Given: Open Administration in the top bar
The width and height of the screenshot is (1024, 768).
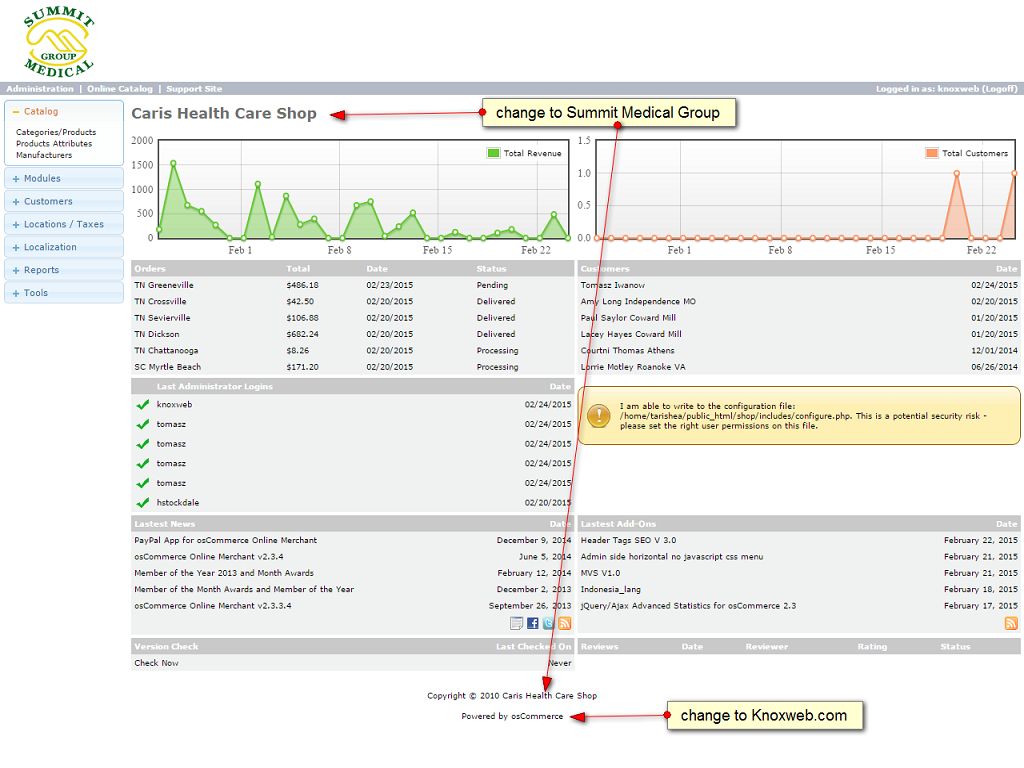Looking at the screenshot, I should [x=40, y=89].
